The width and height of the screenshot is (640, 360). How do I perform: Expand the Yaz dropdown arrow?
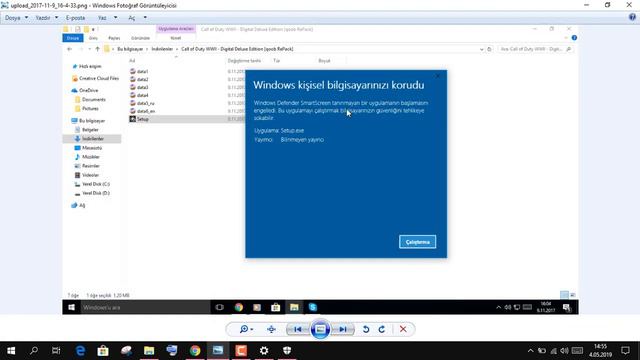click(x=116, y=18)
